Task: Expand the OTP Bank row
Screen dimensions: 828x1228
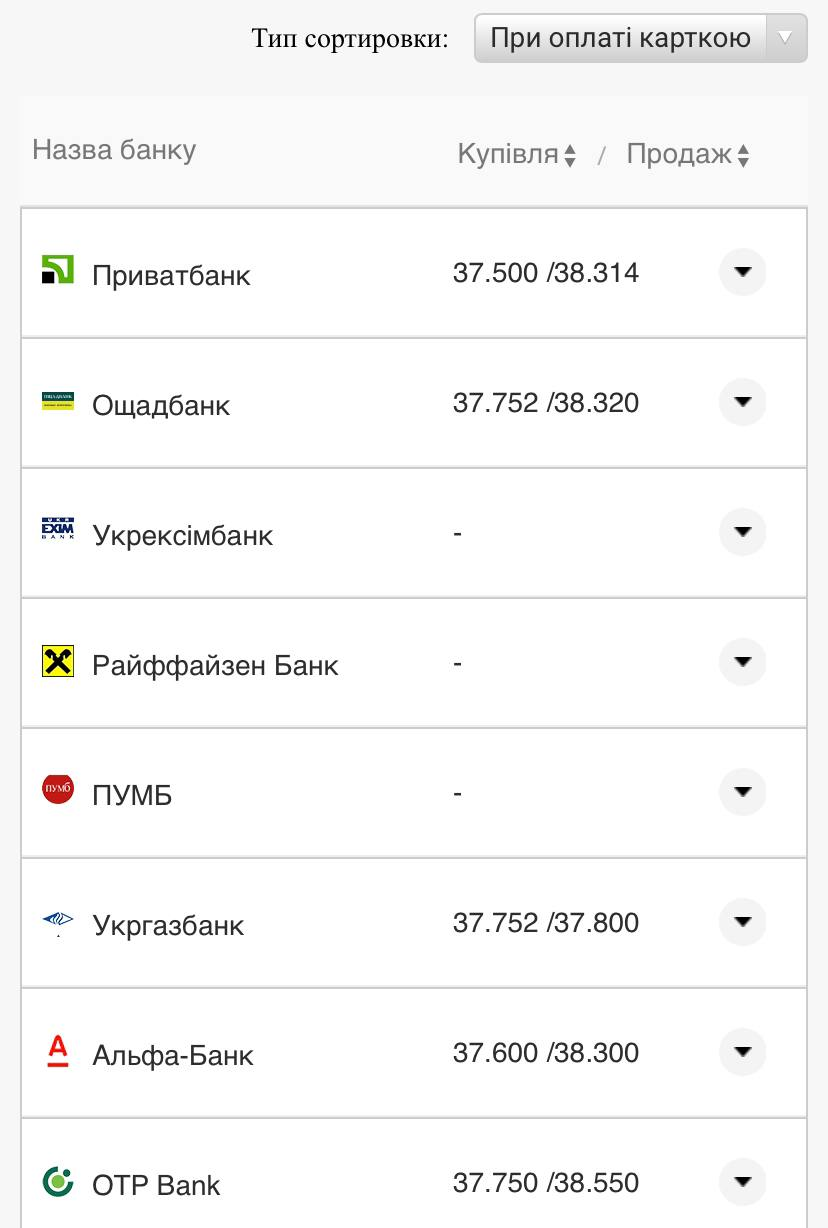Action: (x=742, y=1182)
